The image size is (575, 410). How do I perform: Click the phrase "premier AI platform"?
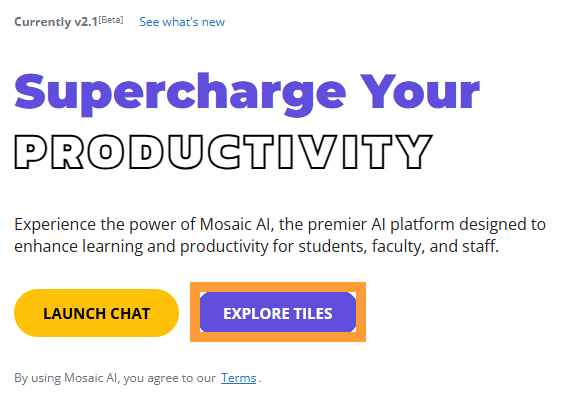[x=381, y=224]
